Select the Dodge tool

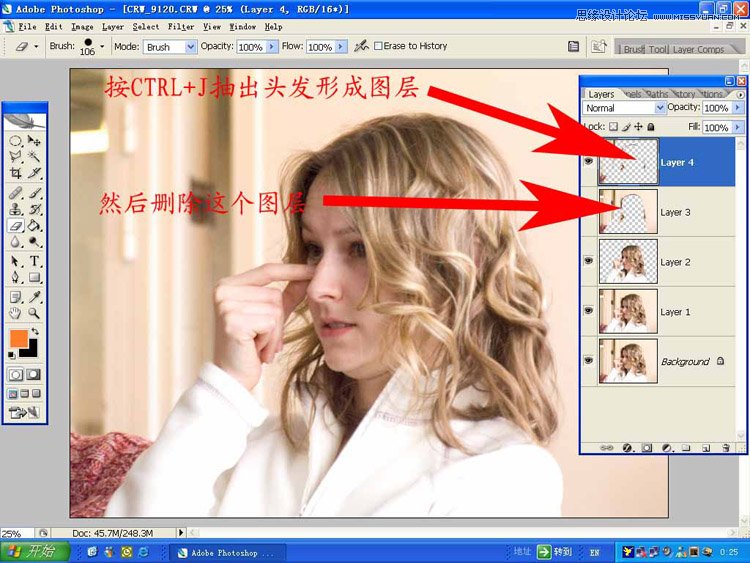(34, 242)
